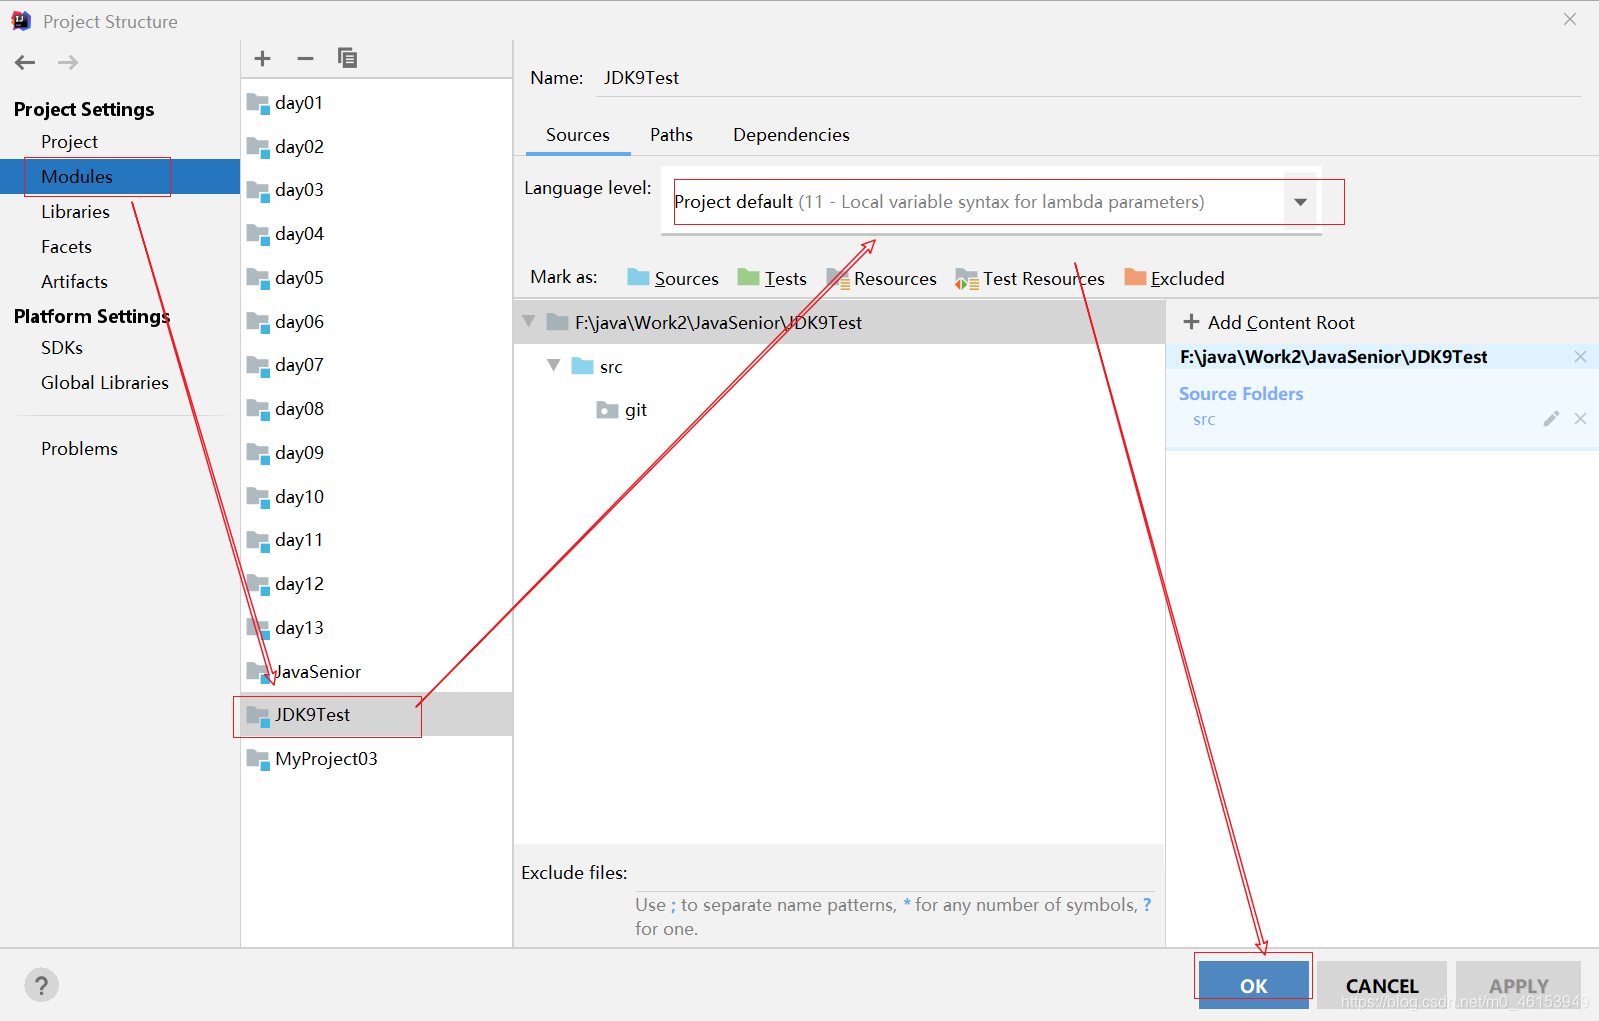The image size is (1599, 1021).
Task: Select the day05 module
Action: point(376,278)
